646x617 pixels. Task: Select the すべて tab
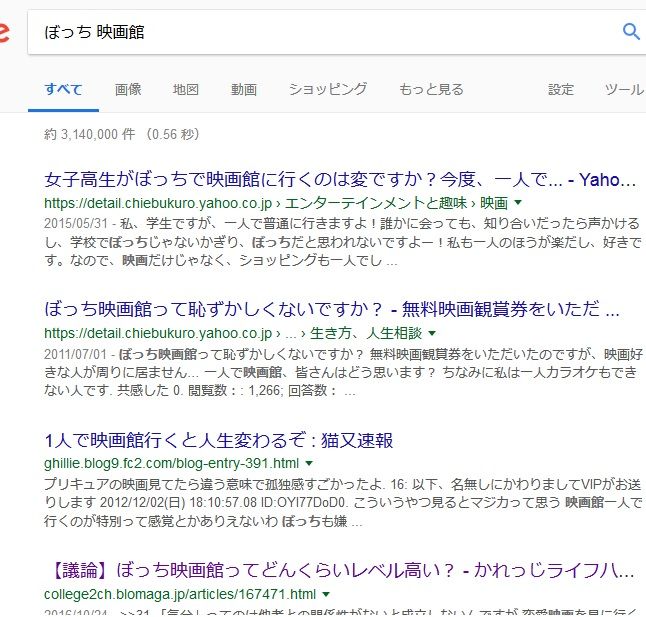tap(63, 89)
